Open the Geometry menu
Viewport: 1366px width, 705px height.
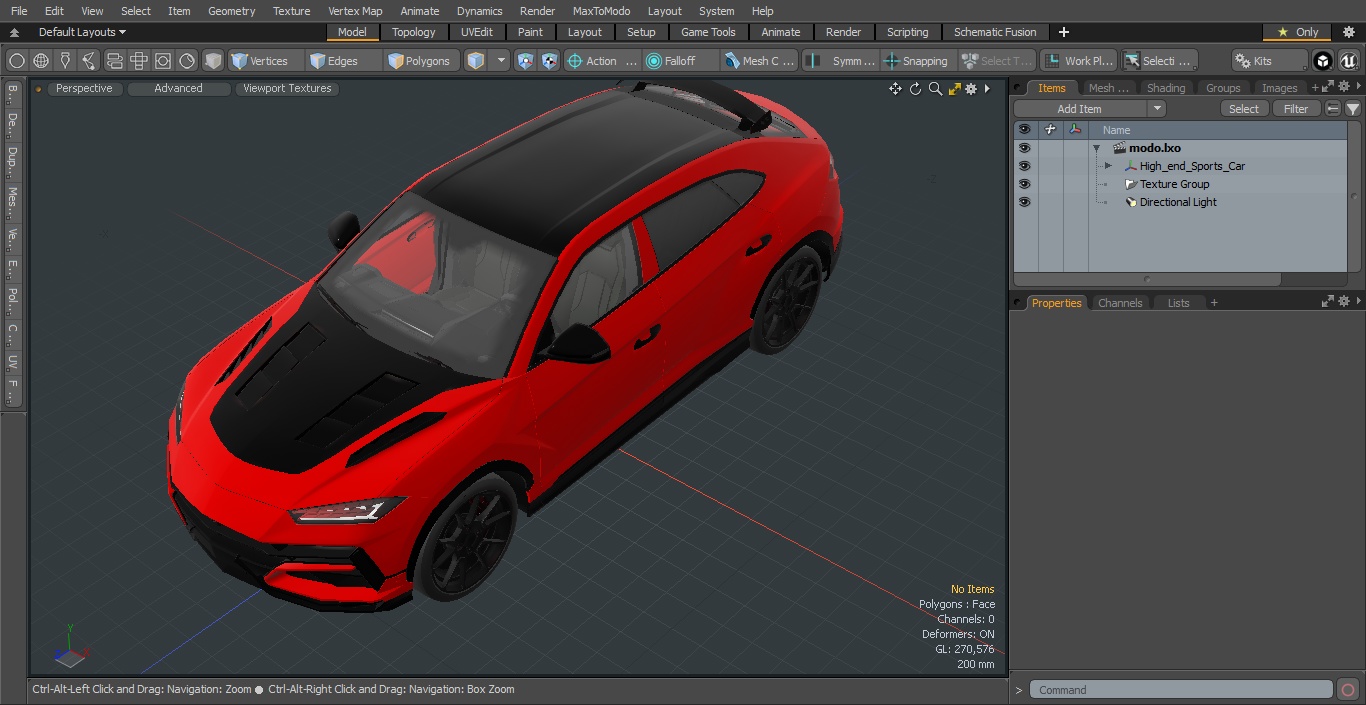click(231, 11)
